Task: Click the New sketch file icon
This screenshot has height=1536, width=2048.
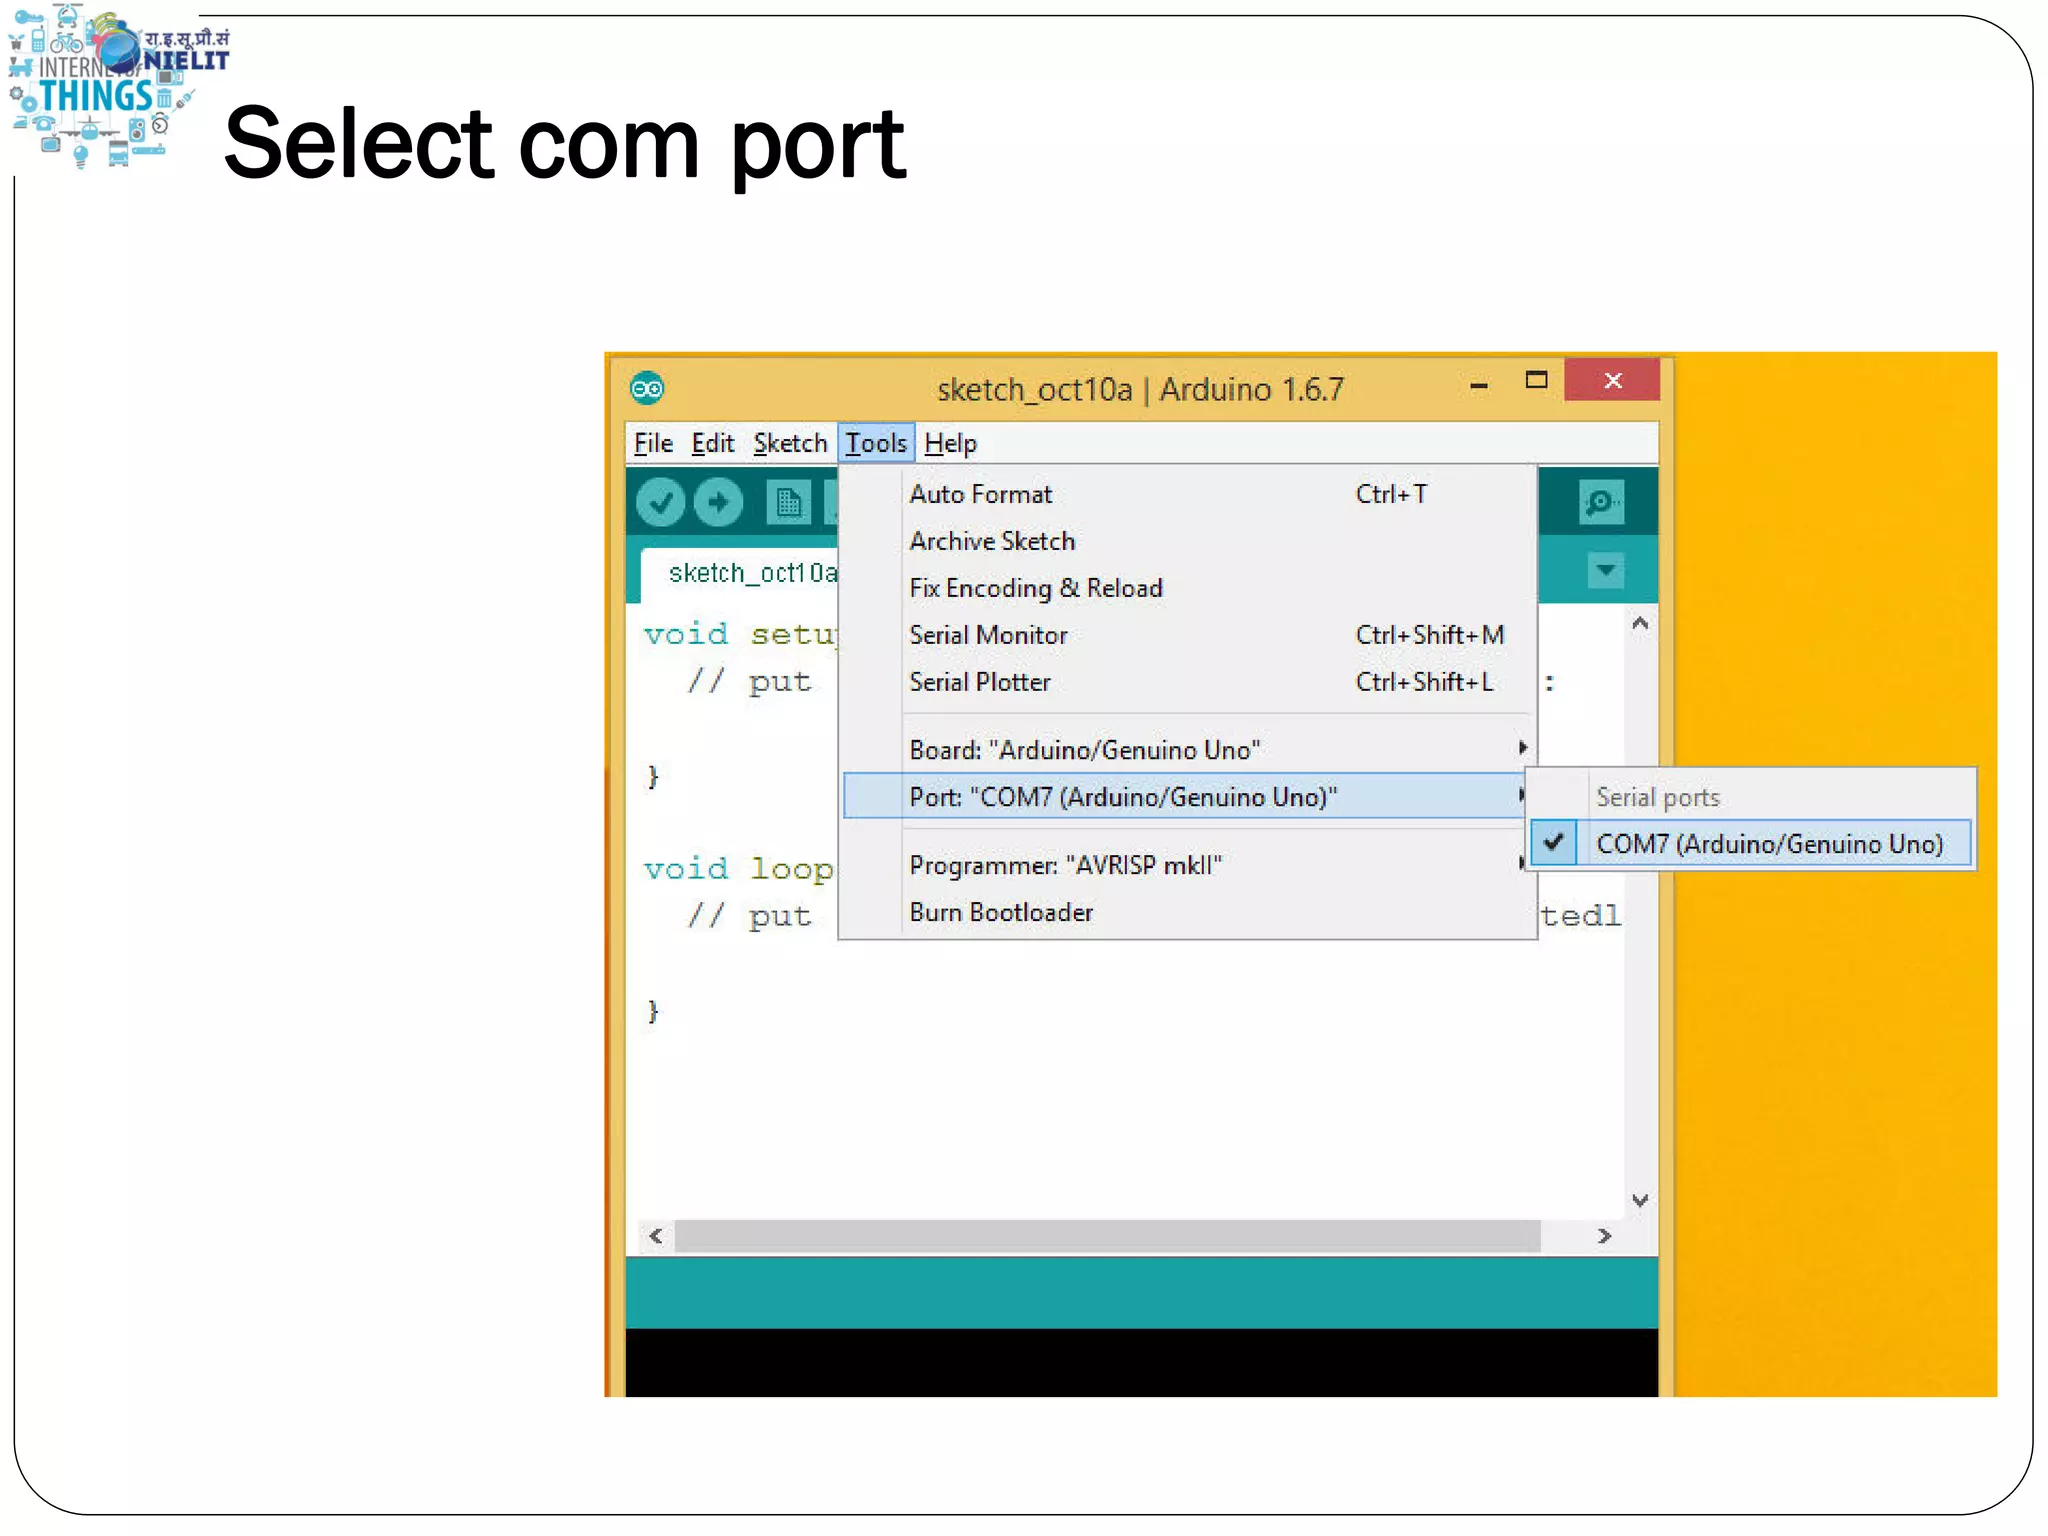Action: pos(788,502)
